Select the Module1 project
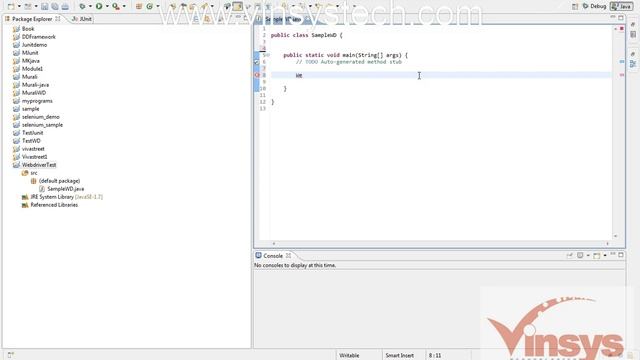640x360 pixels. (32, 69)
